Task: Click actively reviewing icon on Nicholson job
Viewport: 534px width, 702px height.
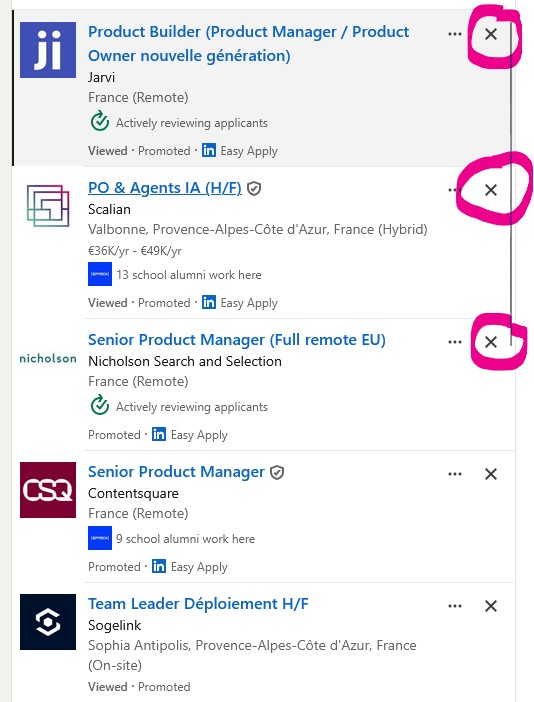Action: pyautogui.click(x=100, y=406)
